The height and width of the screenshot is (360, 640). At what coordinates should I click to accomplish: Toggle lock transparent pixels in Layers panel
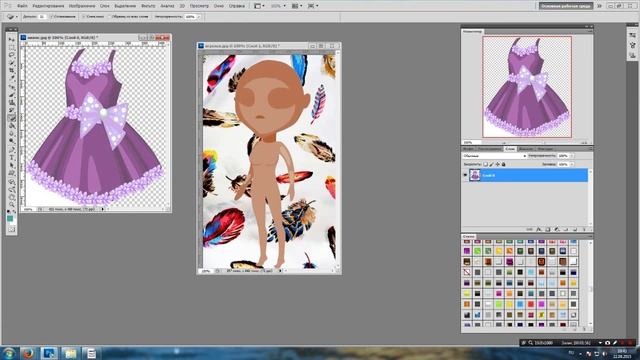tap(485, 164)
